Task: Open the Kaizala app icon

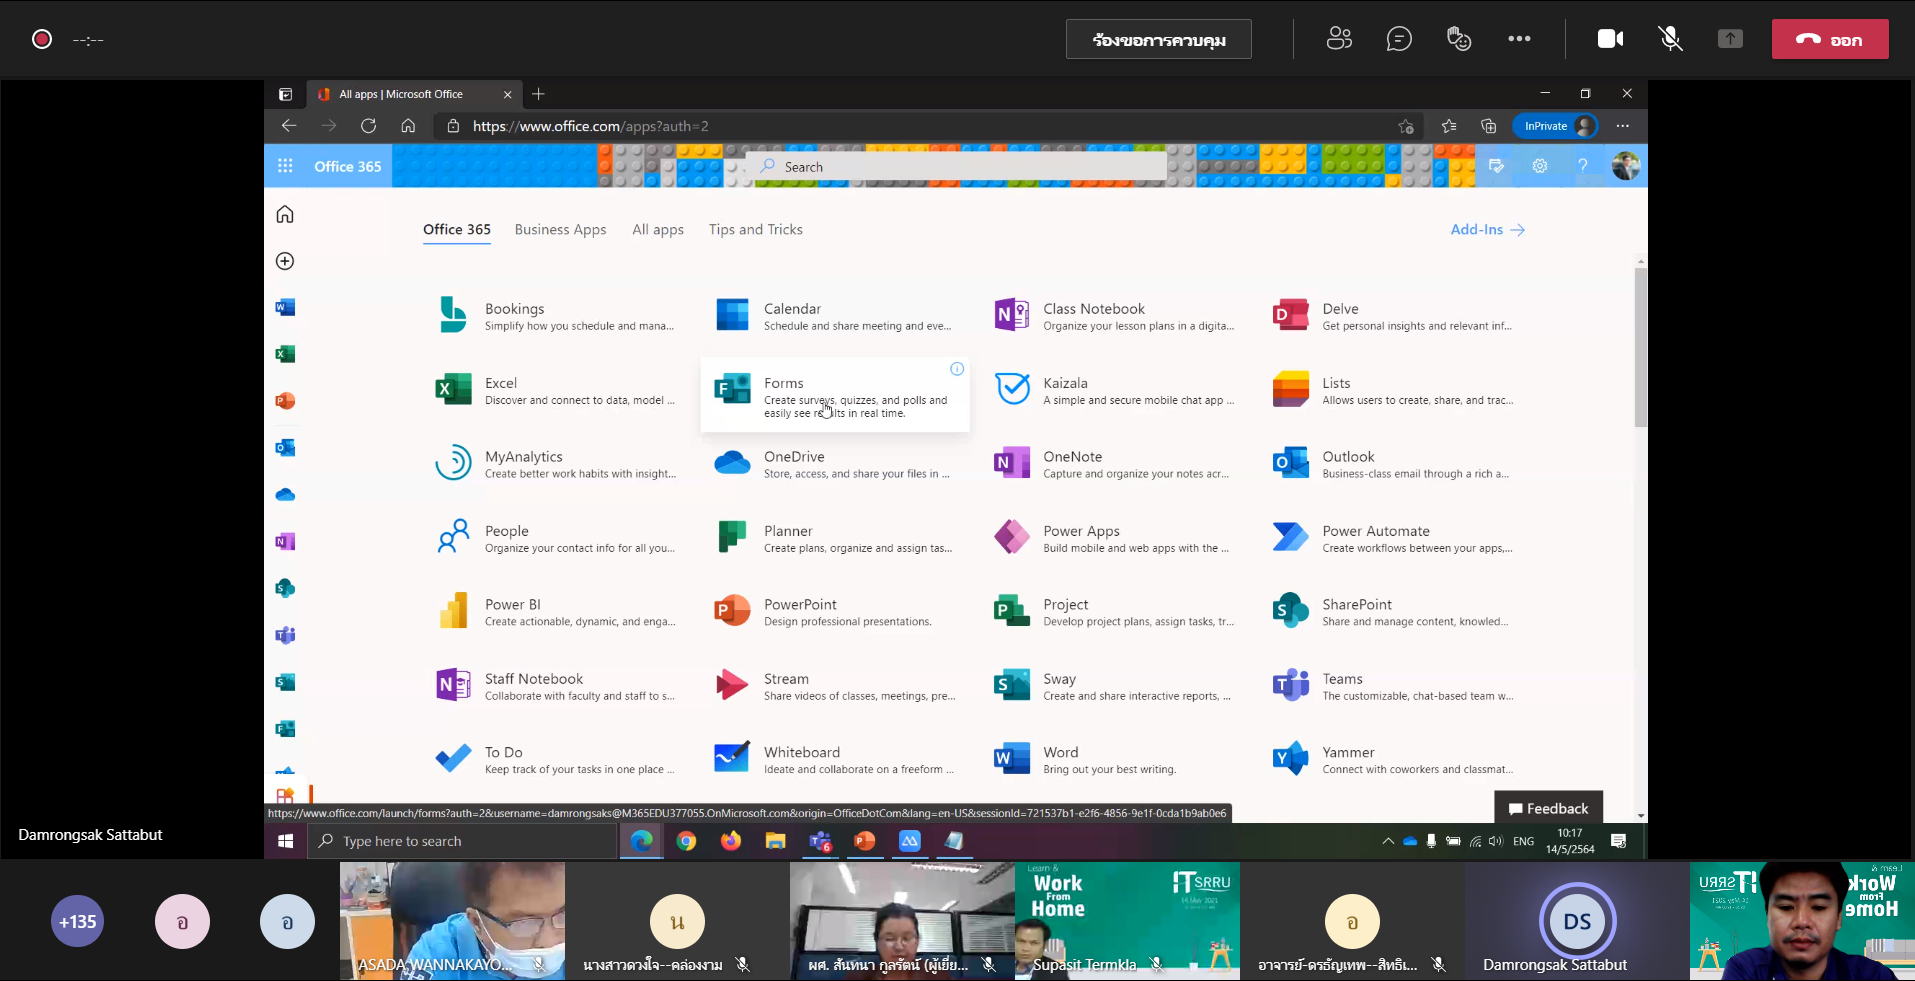Action: [1012, 389]
